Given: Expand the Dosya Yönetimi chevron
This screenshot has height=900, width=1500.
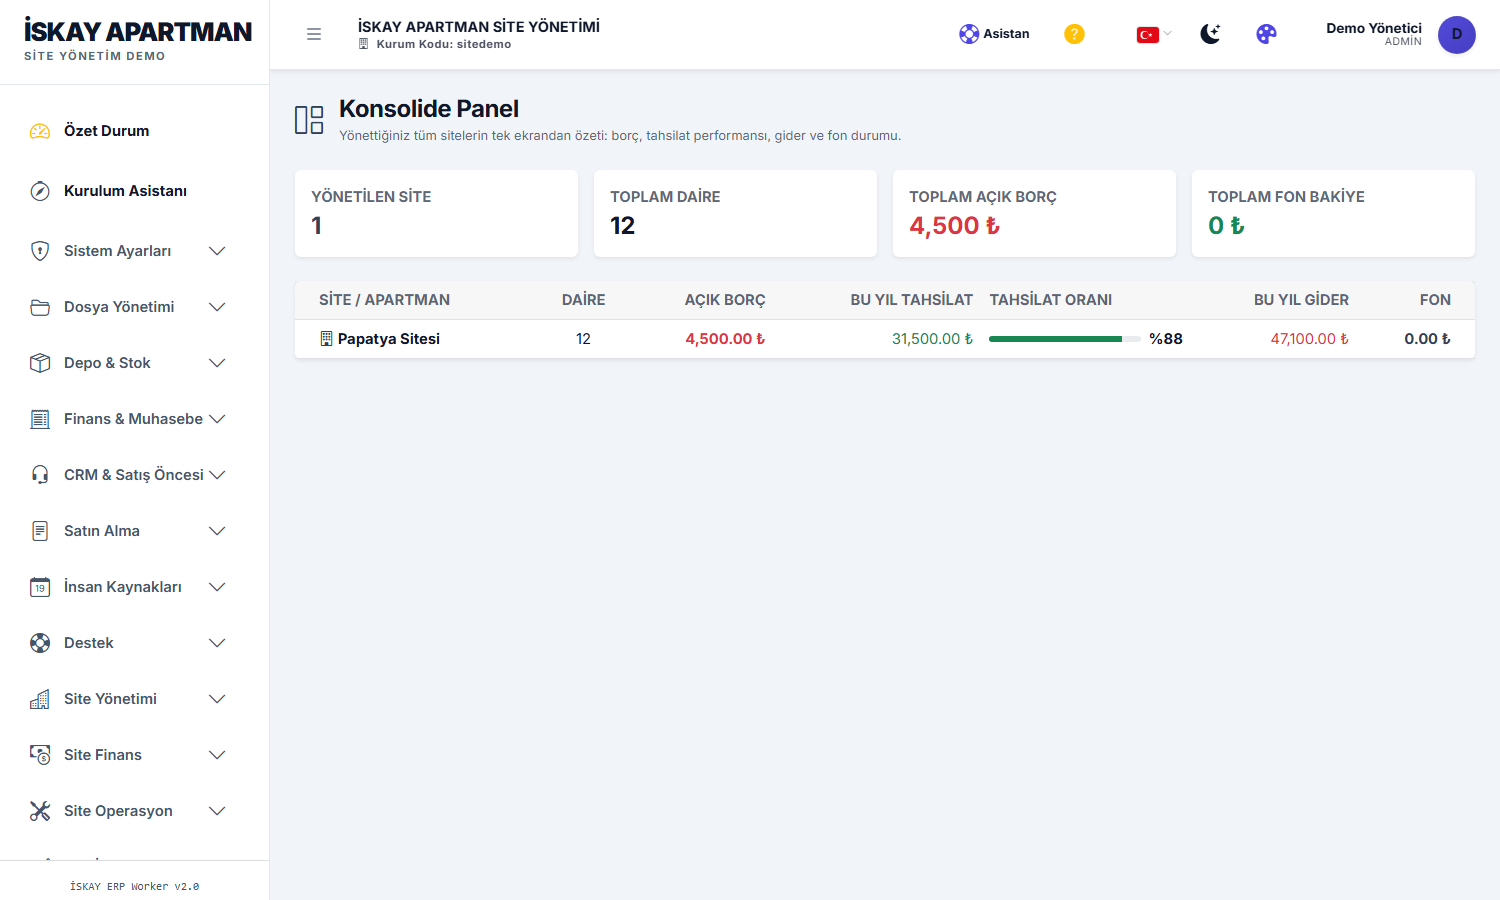Looking at the screenshot, I should point(217,307).
